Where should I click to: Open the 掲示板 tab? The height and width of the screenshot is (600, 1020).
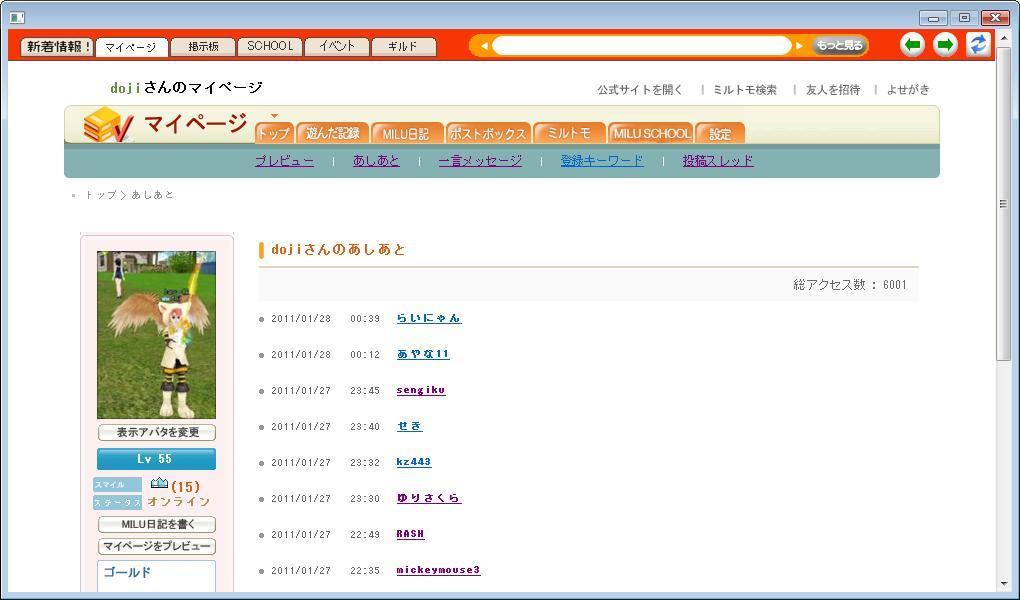[203, 46]
